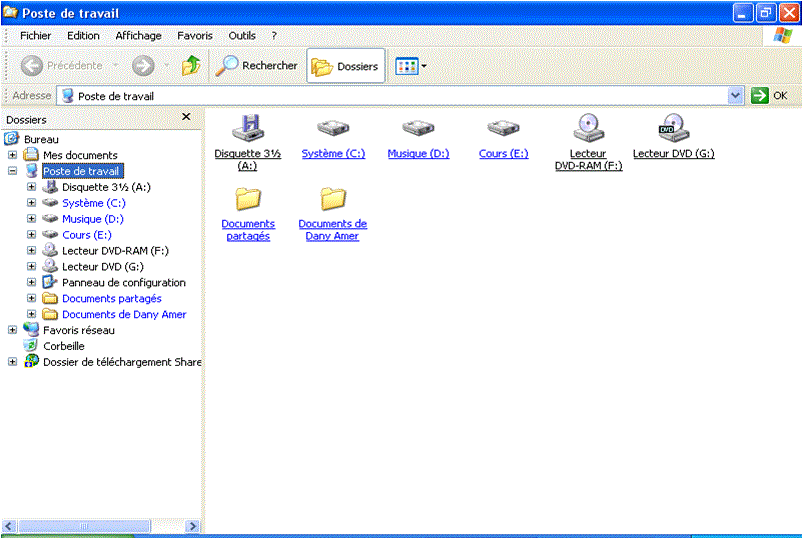Close the Dossiers side panel
This screenshot has width=803, height=539.
pos(186,117)
